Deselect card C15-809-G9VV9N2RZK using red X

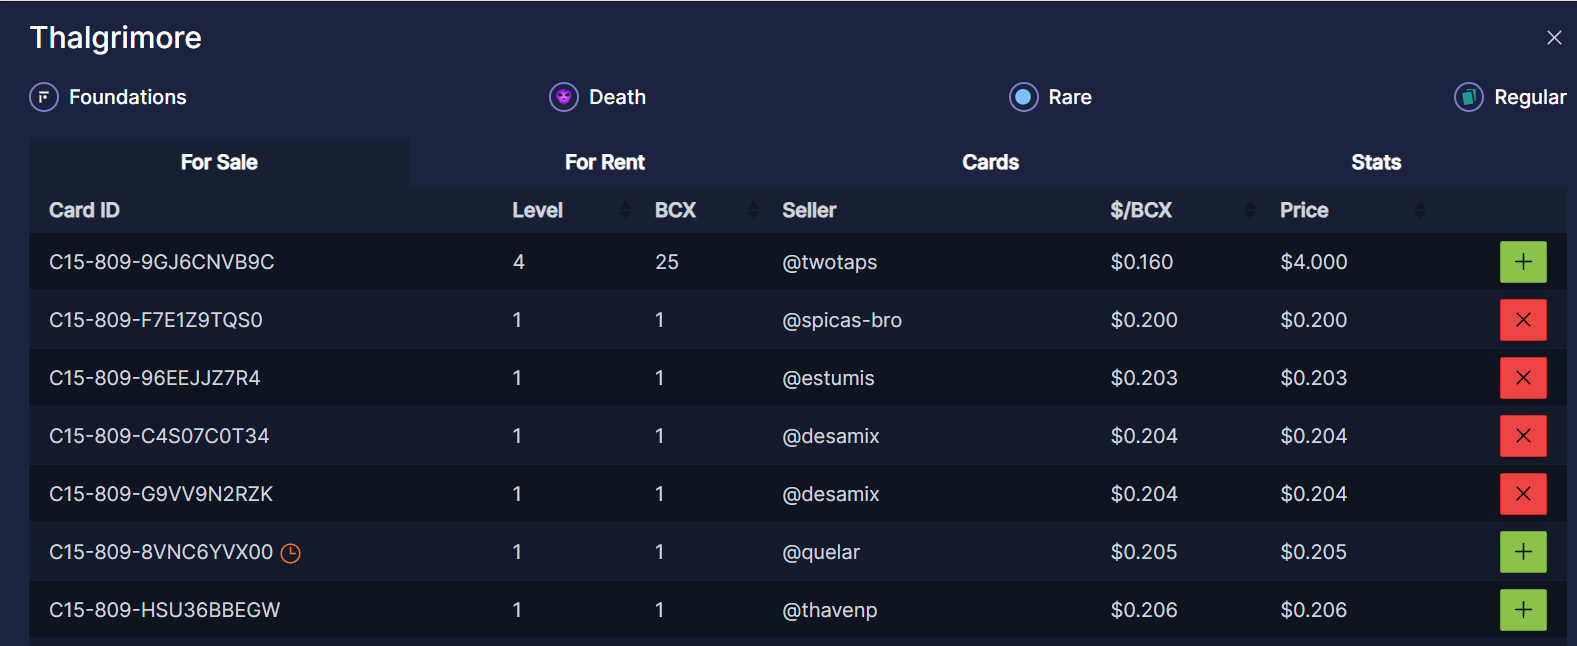click(x=1522, y=494)
